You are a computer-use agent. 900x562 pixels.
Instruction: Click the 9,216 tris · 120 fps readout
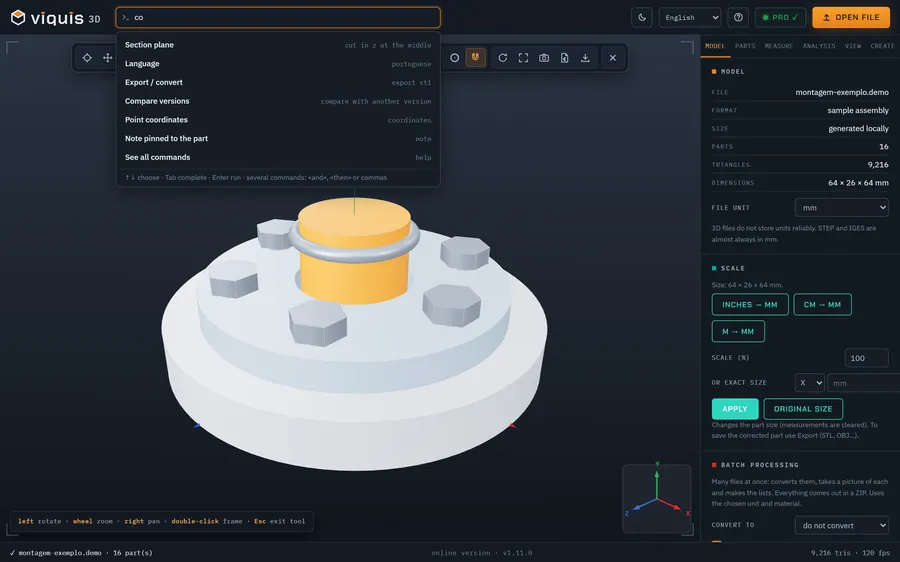click(850, 553)
